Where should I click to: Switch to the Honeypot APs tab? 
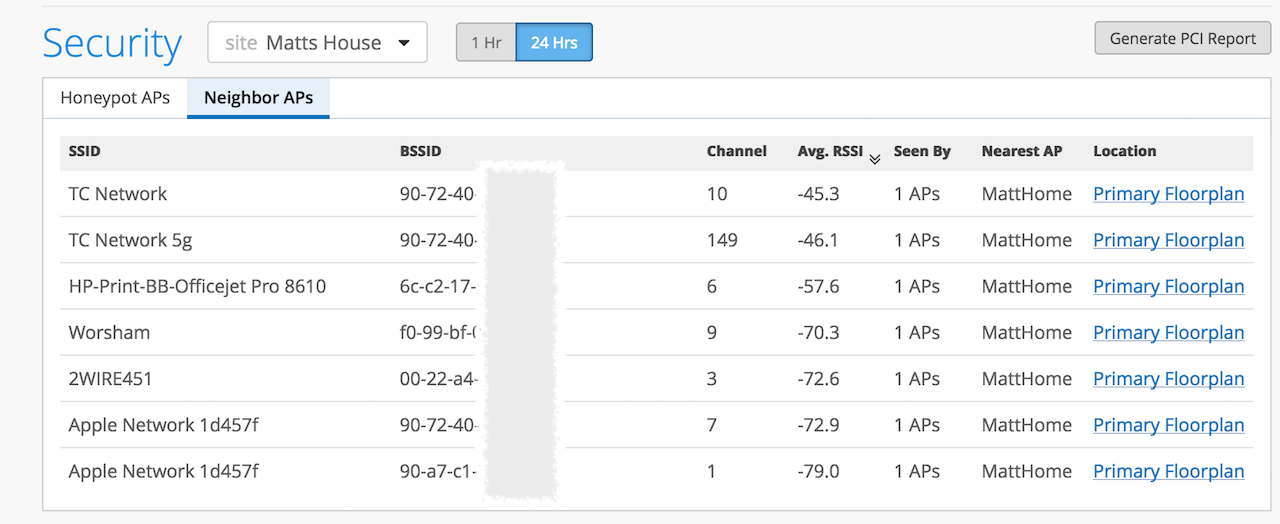115,98
